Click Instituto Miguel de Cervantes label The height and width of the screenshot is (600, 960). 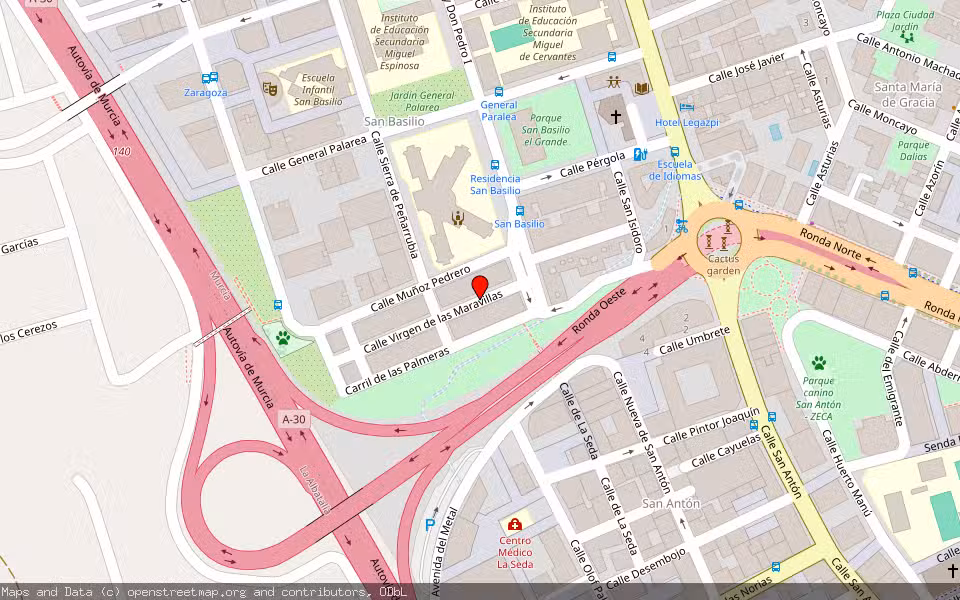point(548,32)
